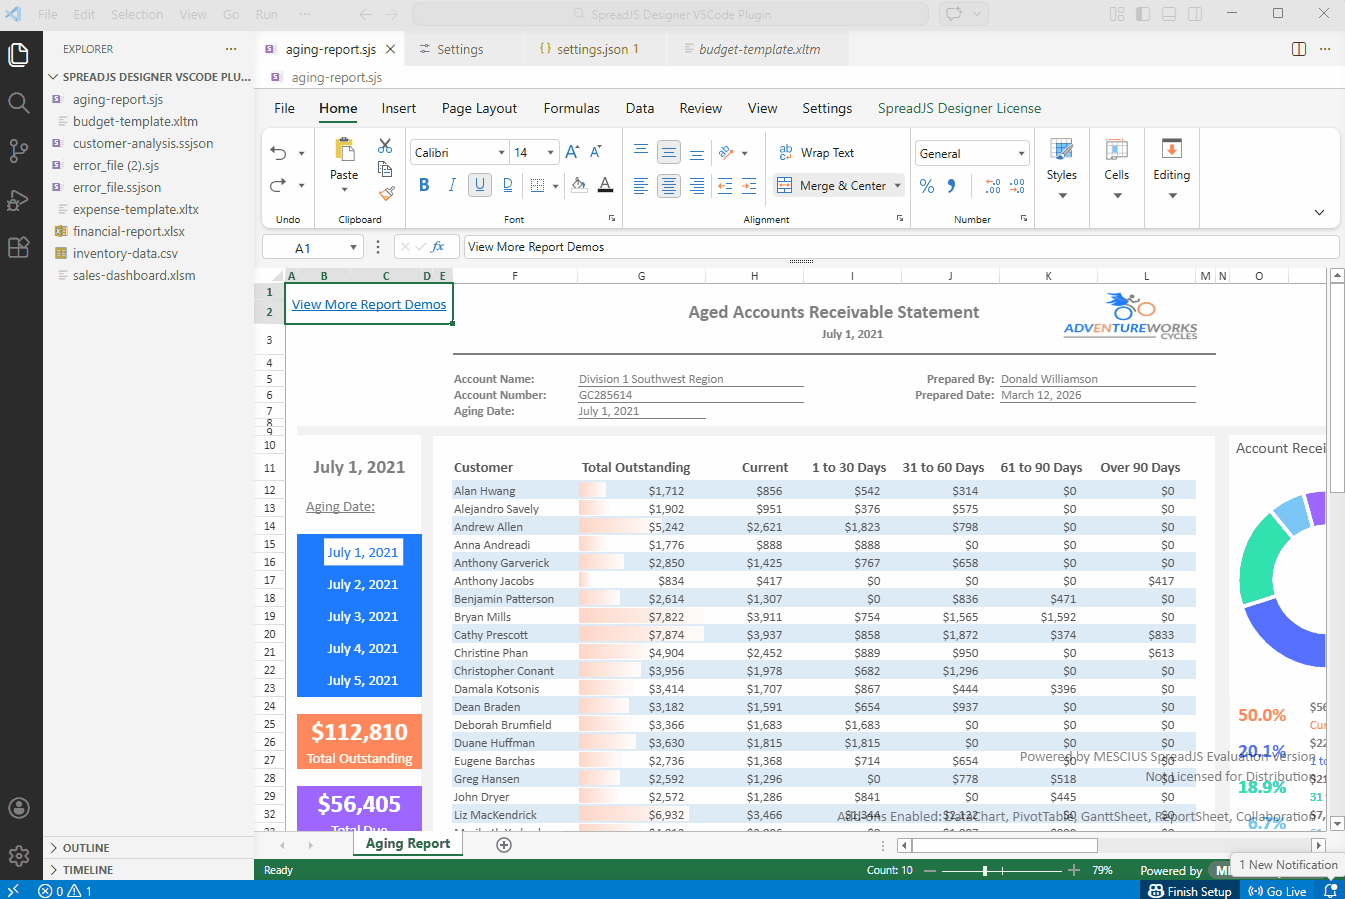Screen dimensions: 1345x899
Task: Click the Undo arrow icon
Action: point(279,153)
